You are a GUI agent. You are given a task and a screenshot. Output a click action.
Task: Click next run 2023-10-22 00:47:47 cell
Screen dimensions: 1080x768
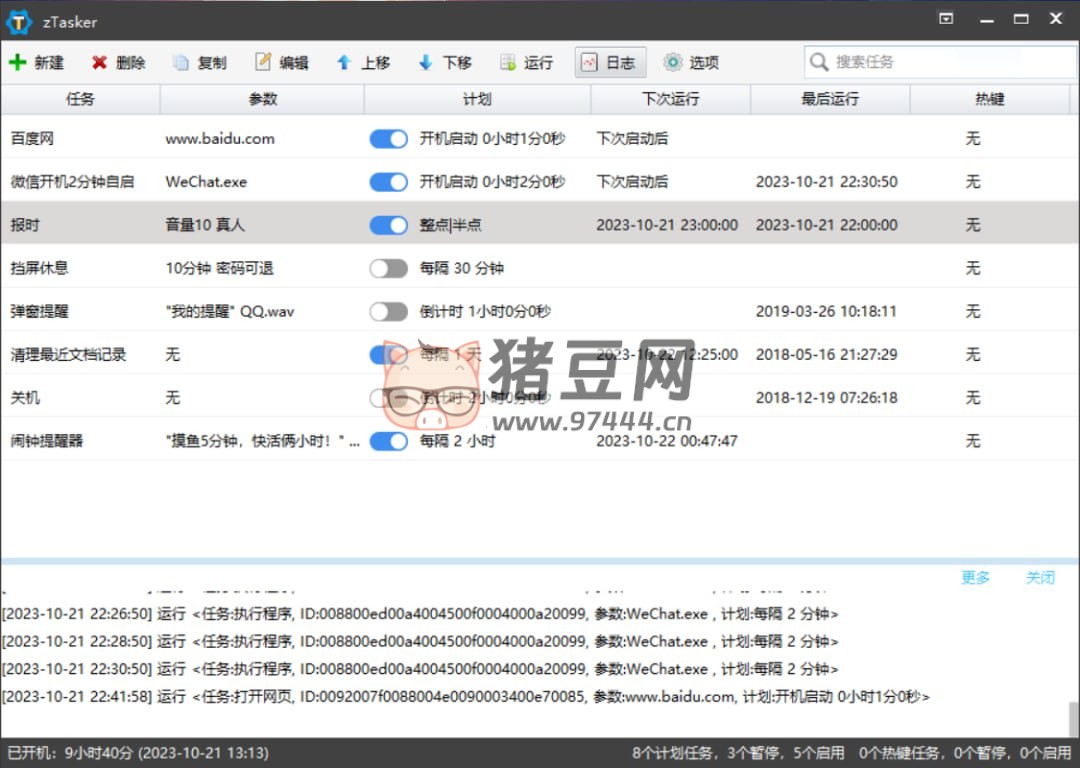(667, 441)
